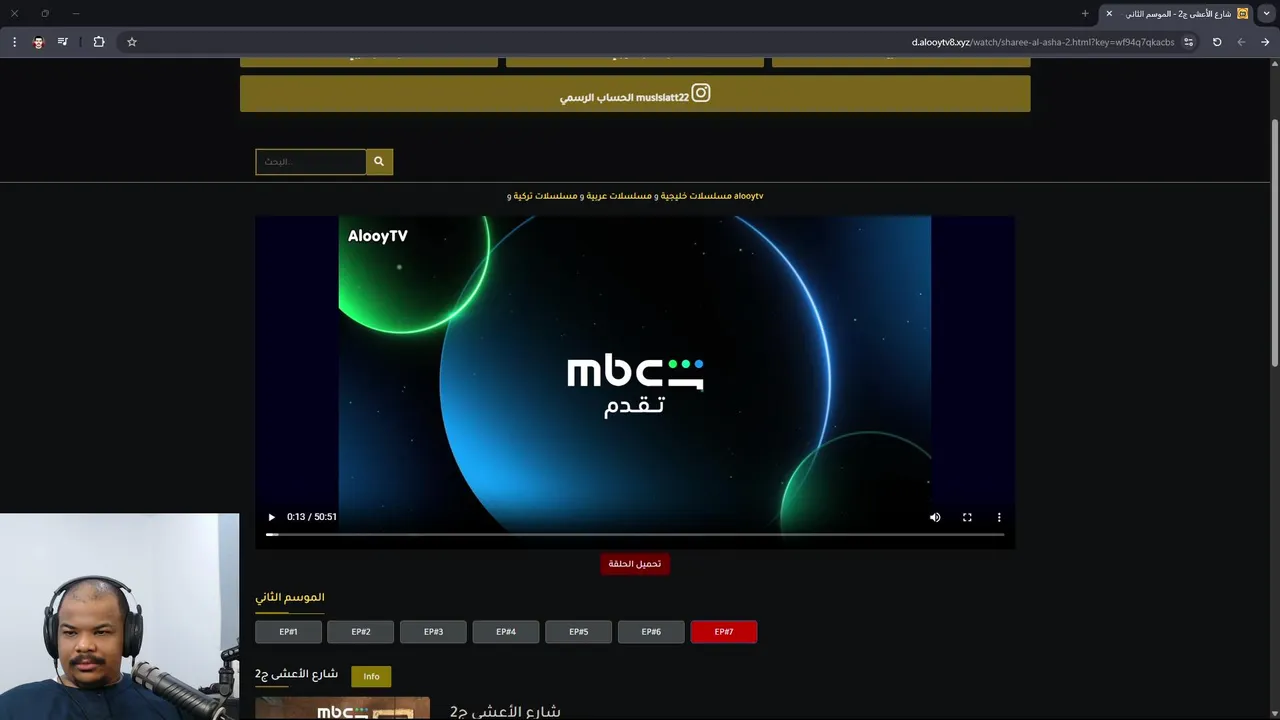Restore the Chrome window size
1280x720 pixels.
click(45, 14)
